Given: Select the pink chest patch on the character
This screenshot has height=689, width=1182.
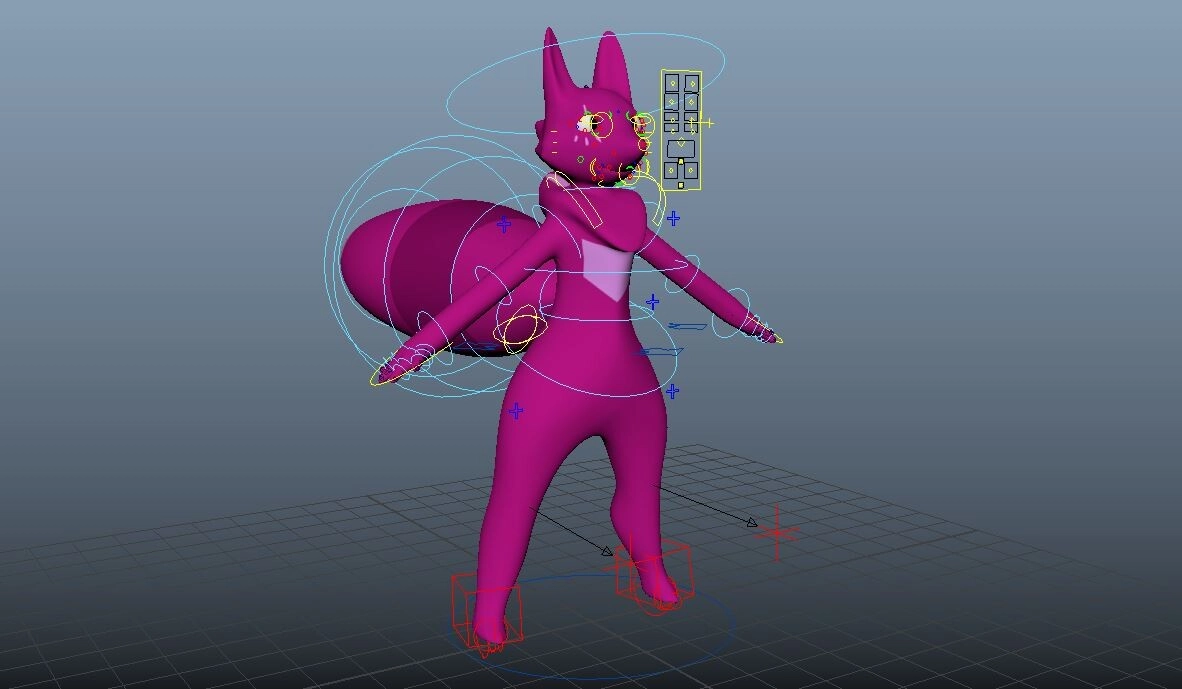Looking at the screenshot, I should (x=608, y=267).
